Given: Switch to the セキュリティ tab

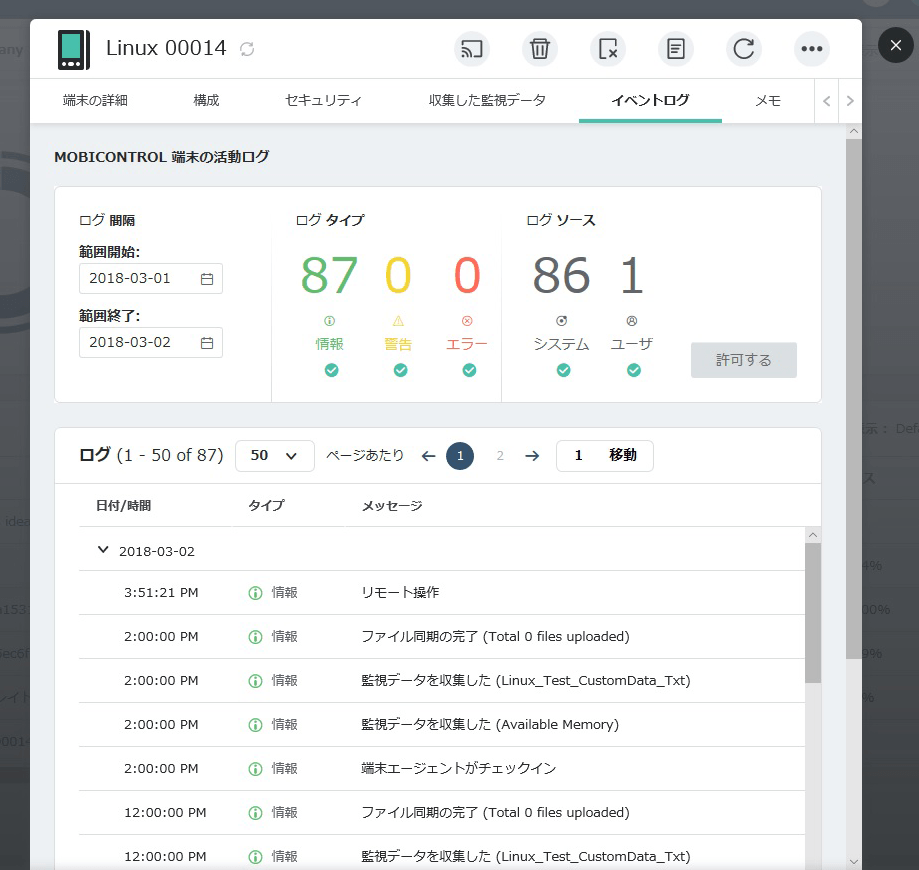Looking at the screenshot, I should (x=322, y=100).
